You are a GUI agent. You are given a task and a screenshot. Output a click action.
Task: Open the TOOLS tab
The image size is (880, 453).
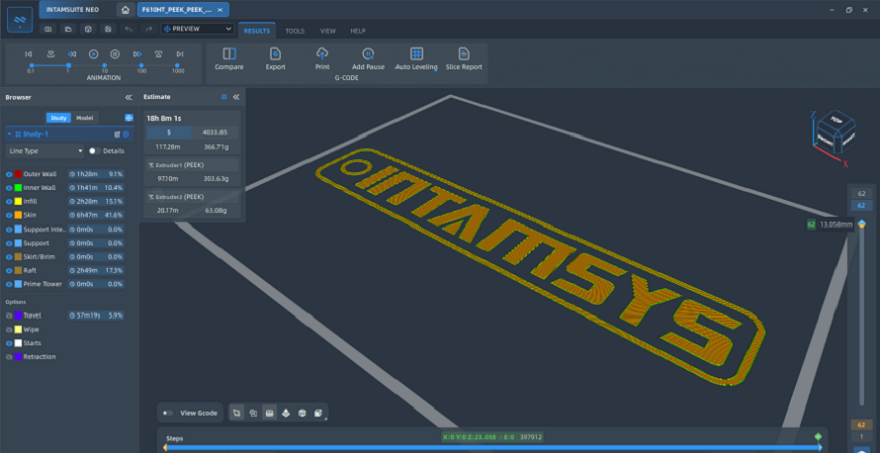tap(295, 31)
